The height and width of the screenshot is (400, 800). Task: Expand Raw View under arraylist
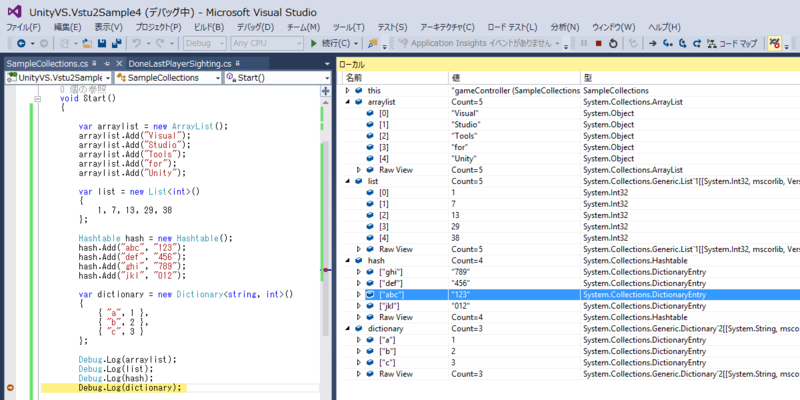coord(359,170)
